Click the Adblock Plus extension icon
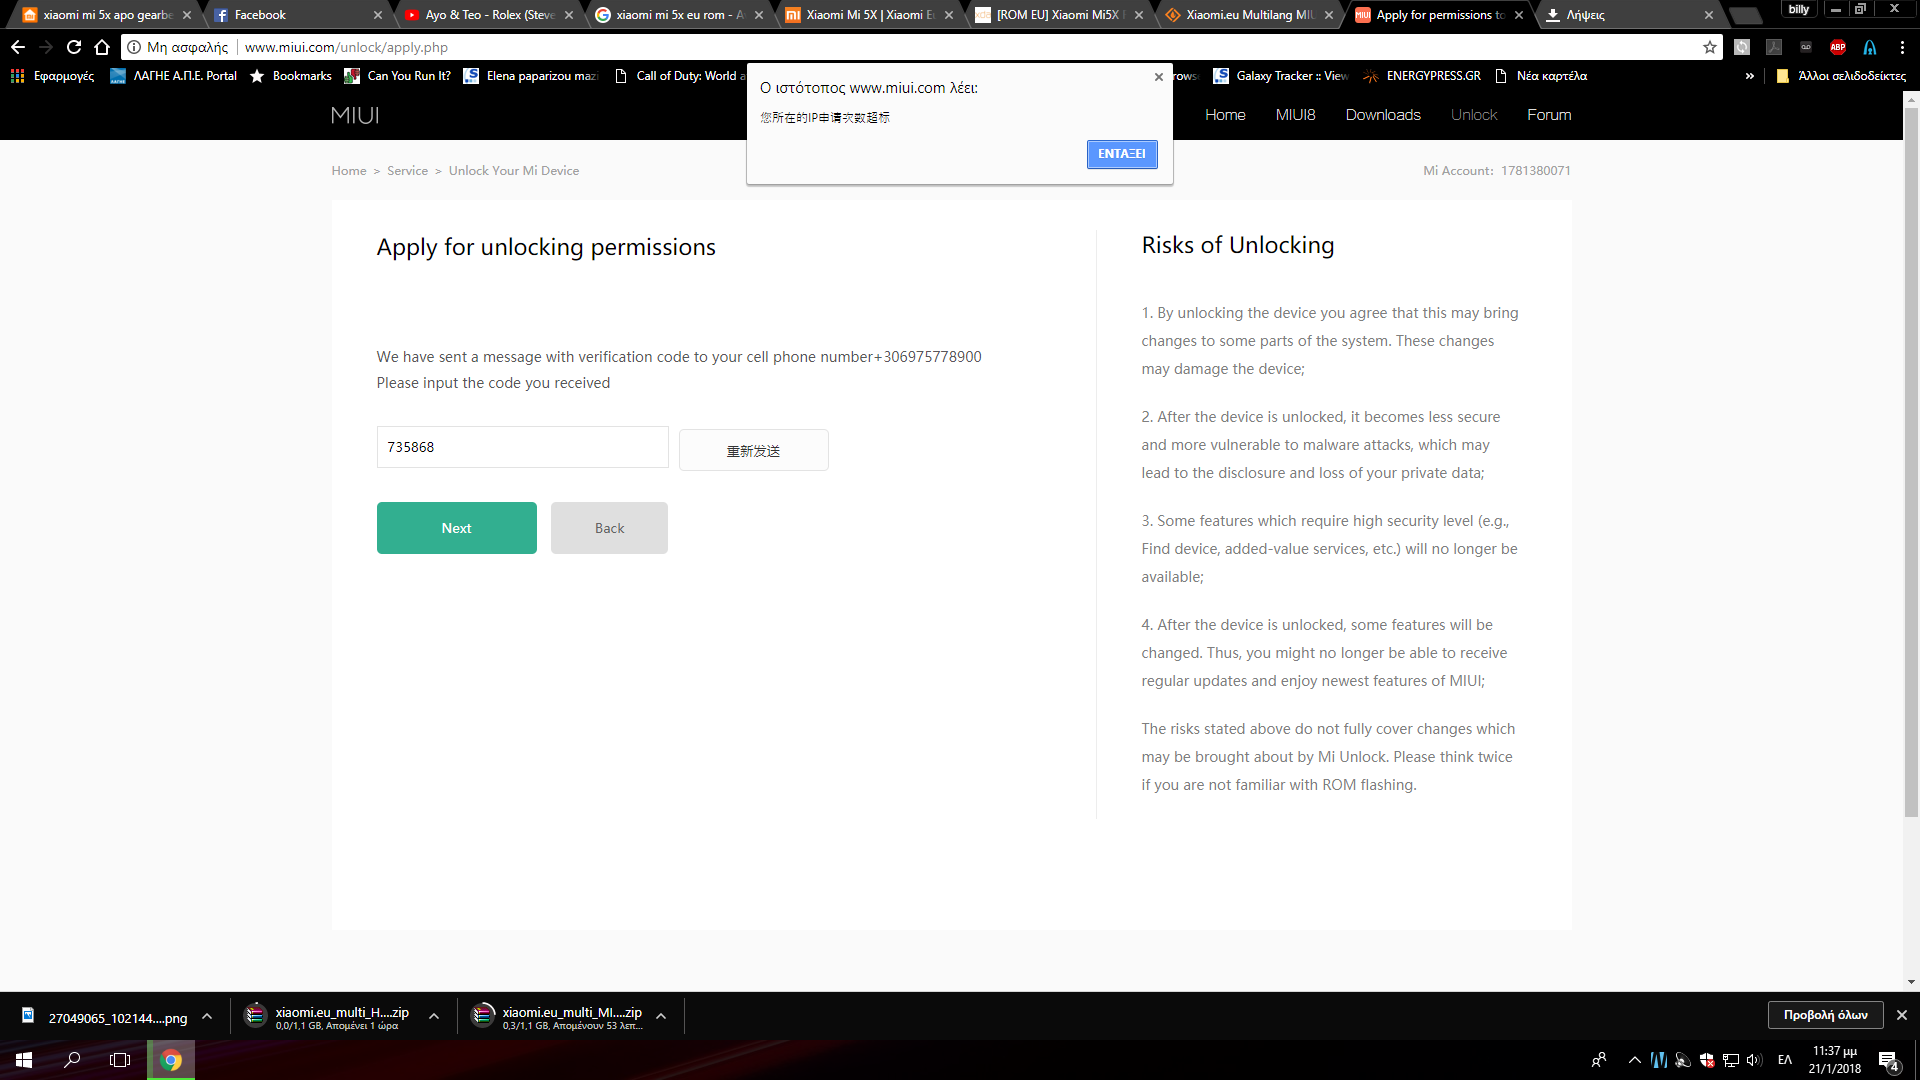 (x=1838, y=47)
